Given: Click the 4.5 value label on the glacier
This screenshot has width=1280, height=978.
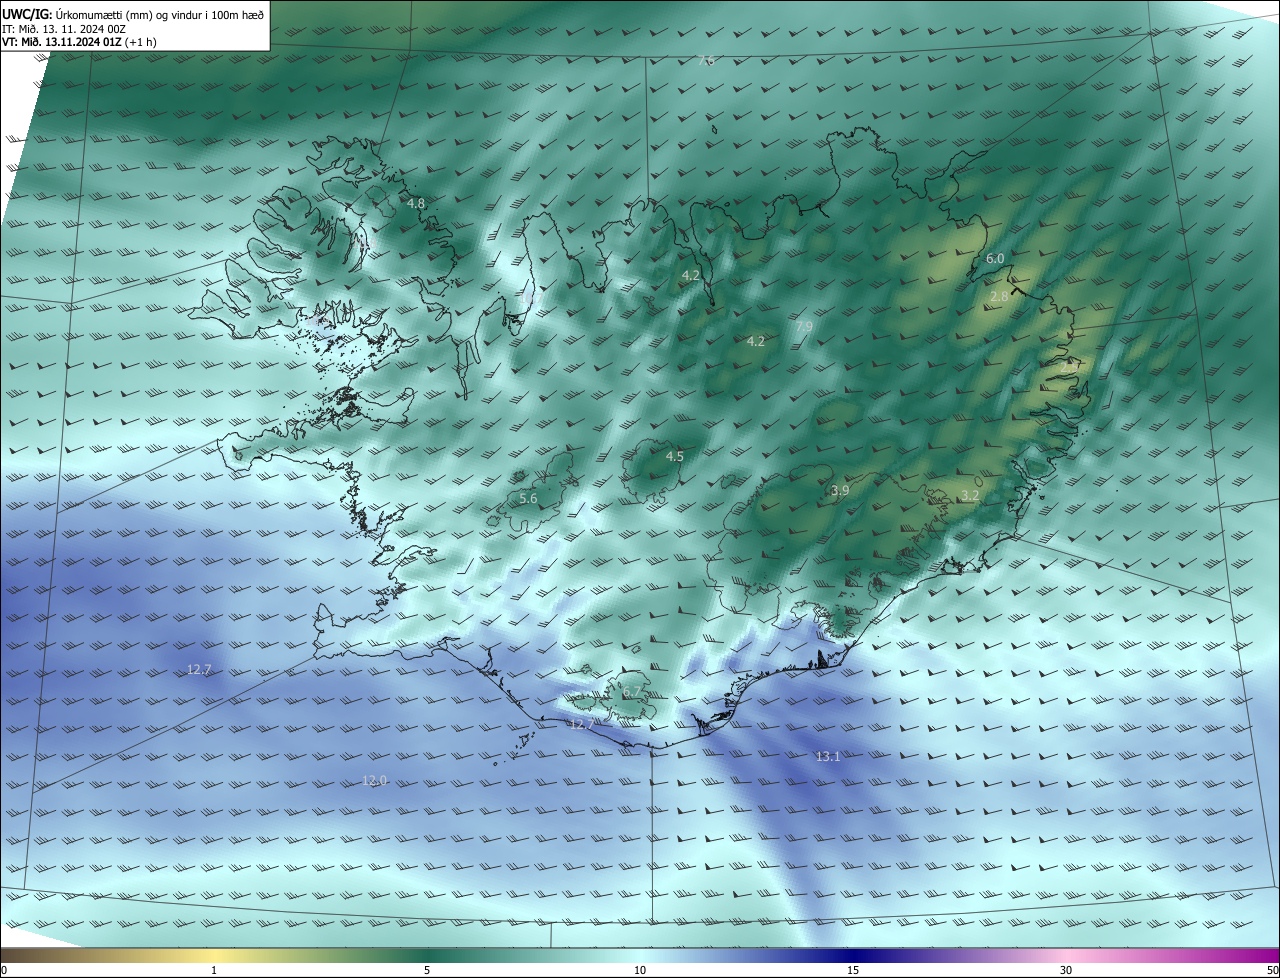Looking at the screenshot, I should [x=675, y=456].
